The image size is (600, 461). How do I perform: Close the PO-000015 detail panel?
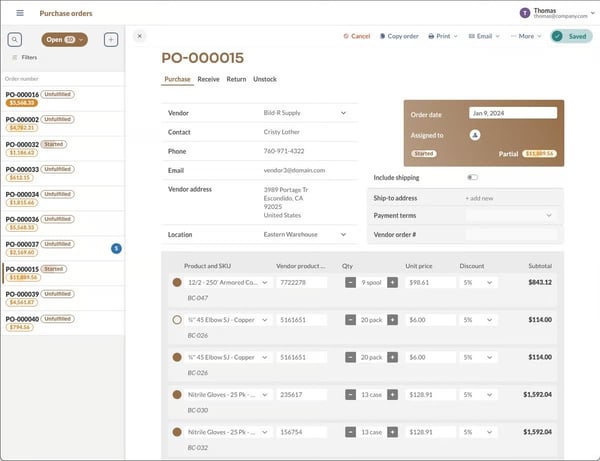140,36
